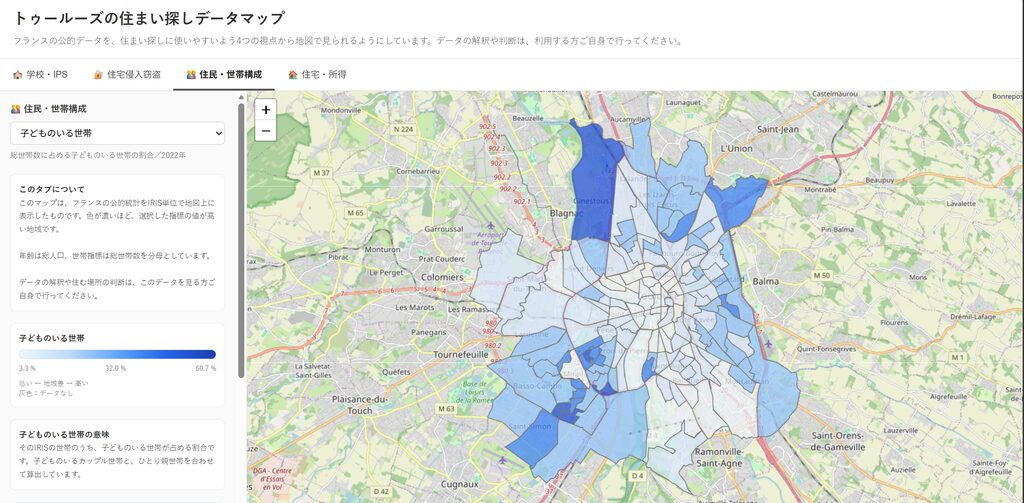The width and height of the screenshot is (1024, 503).
Task: Switch to the 学校・IPS tab
Action: [40, 74]
